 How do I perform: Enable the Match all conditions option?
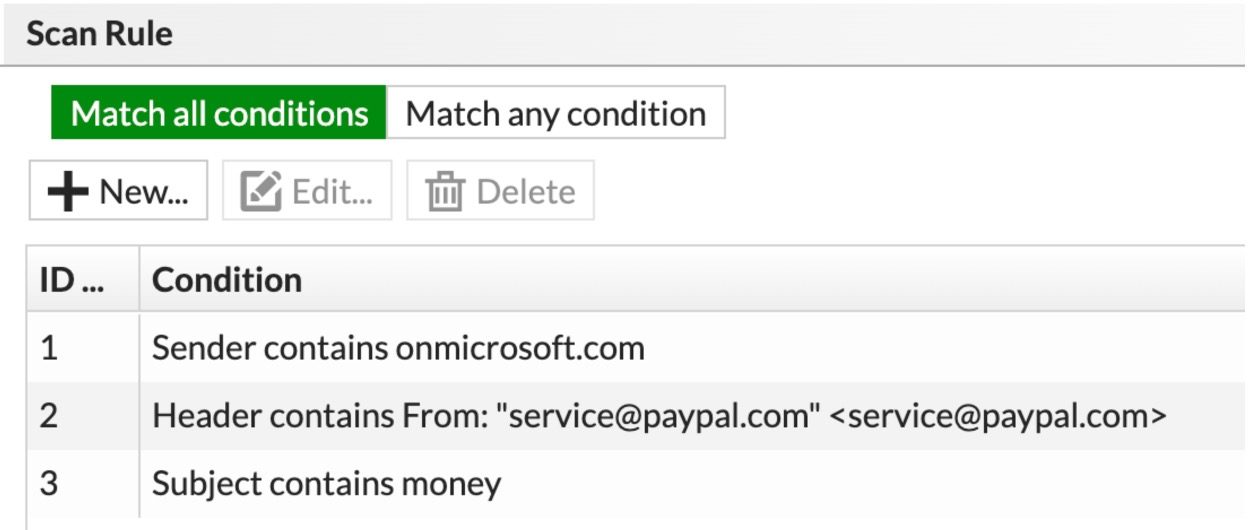[219, 113]
